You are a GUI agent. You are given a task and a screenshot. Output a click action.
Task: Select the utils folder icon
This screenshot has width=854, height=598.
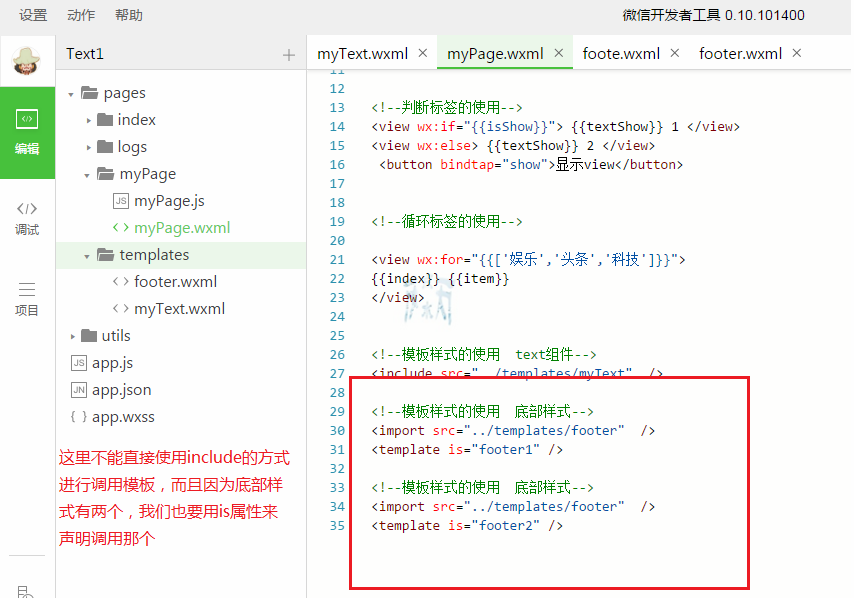[x=89, y=335]
